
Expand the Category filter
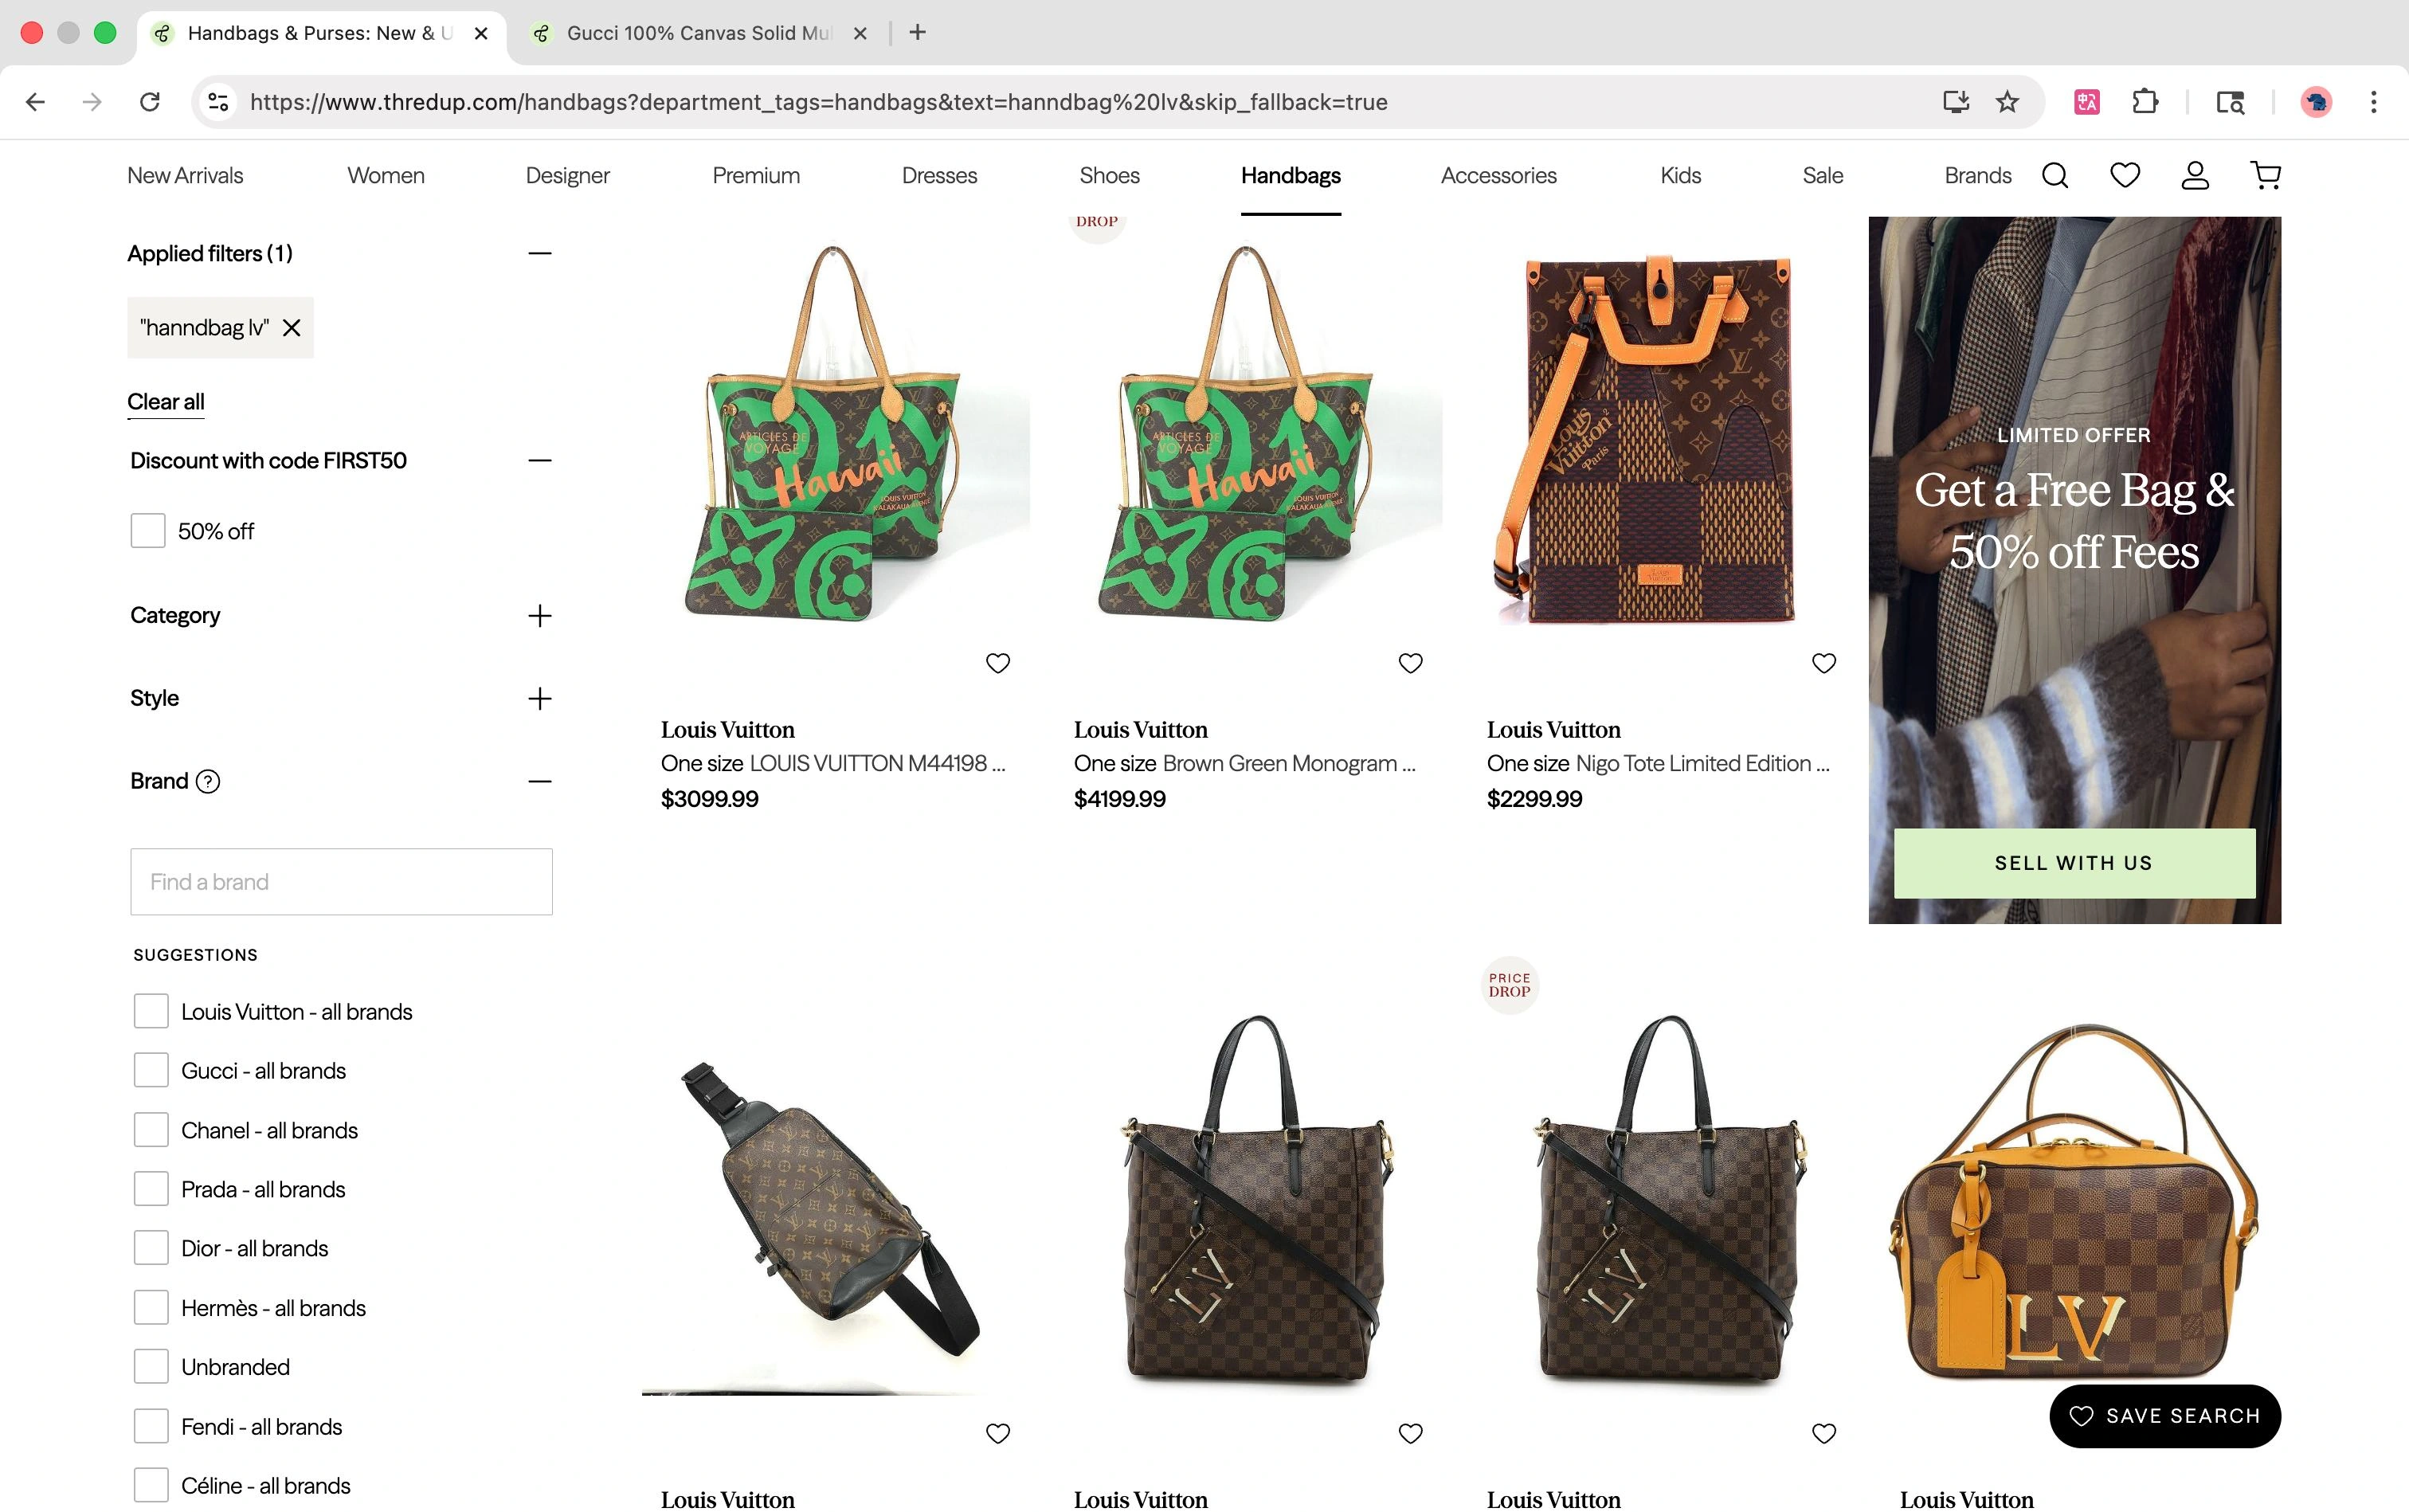click(x=540, y=616)
